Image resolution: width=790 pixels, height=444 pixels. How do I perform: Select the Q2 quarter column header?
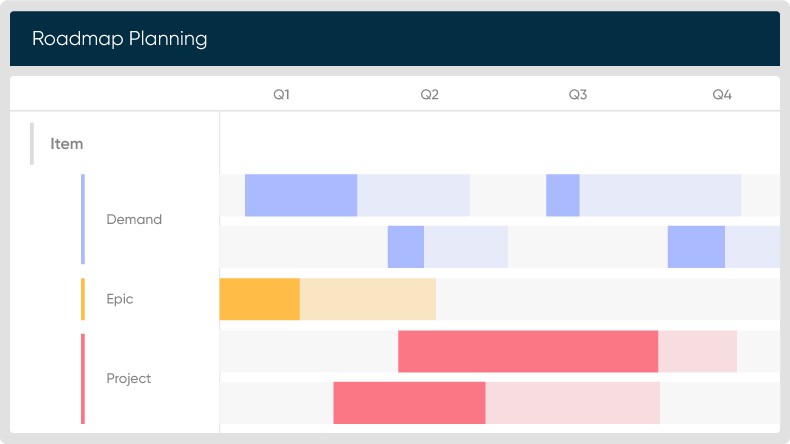coord(429,95)
